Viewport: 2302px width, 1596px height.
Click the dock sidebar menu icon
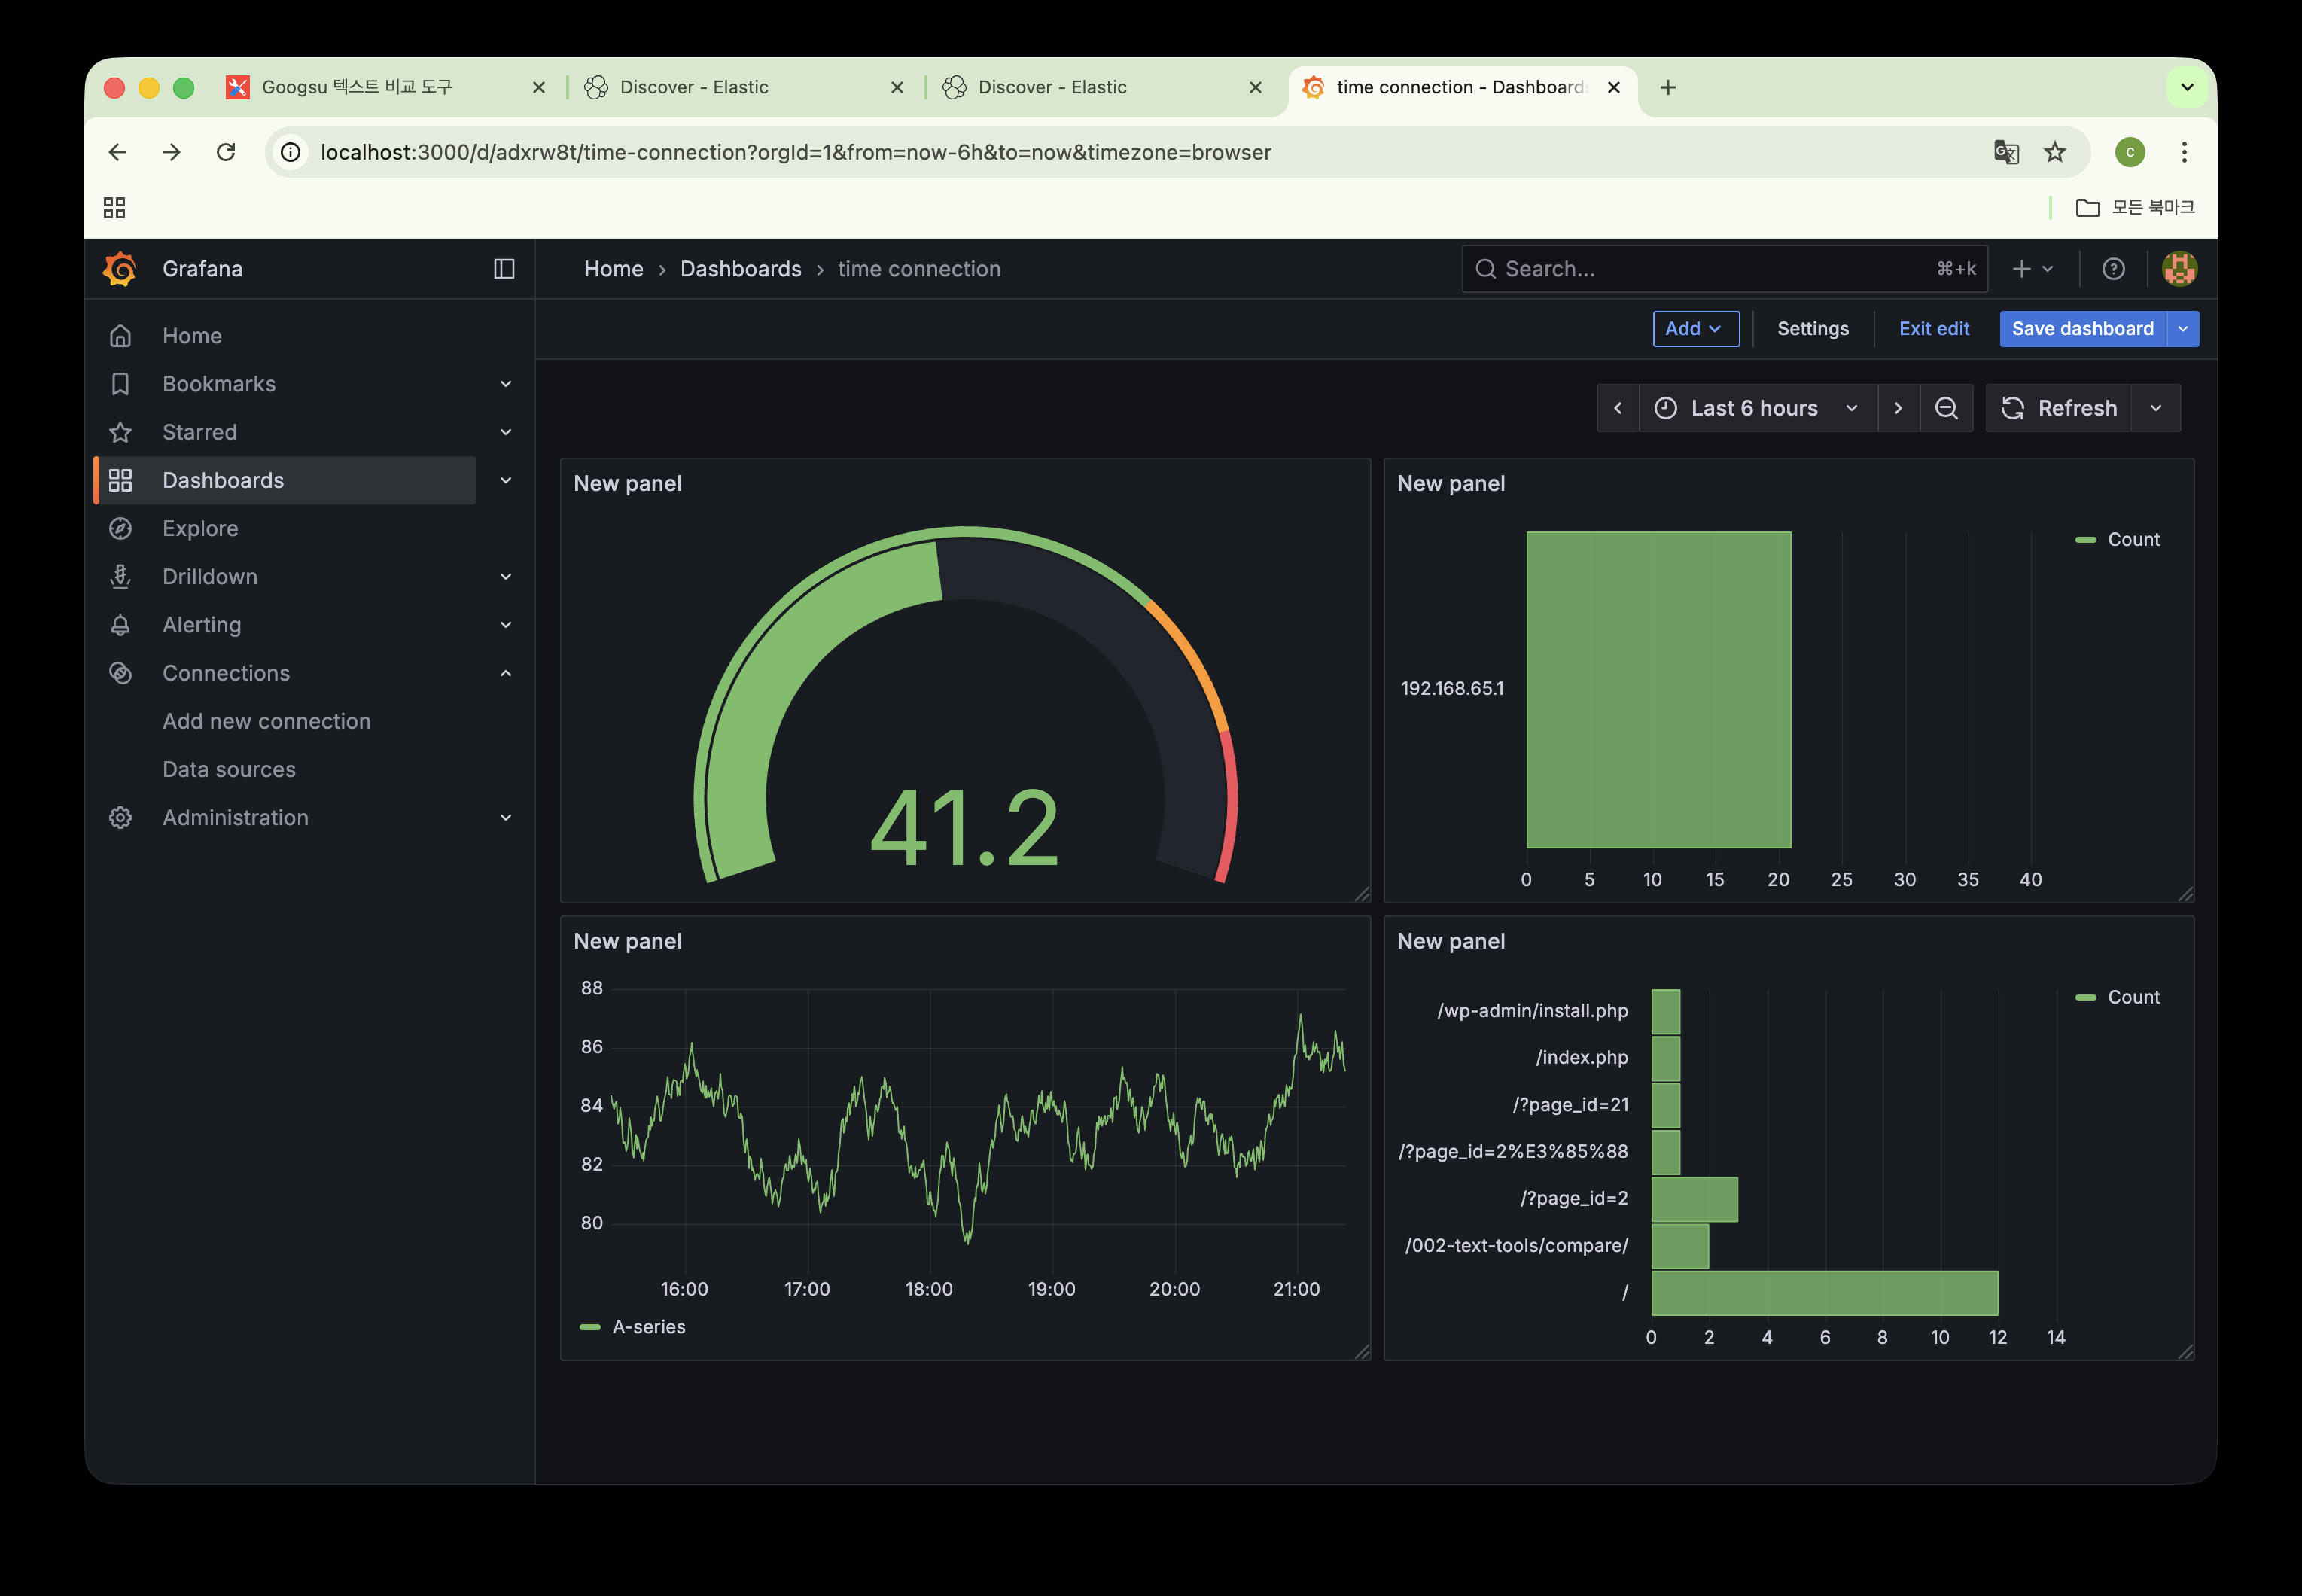coord(504,269)
